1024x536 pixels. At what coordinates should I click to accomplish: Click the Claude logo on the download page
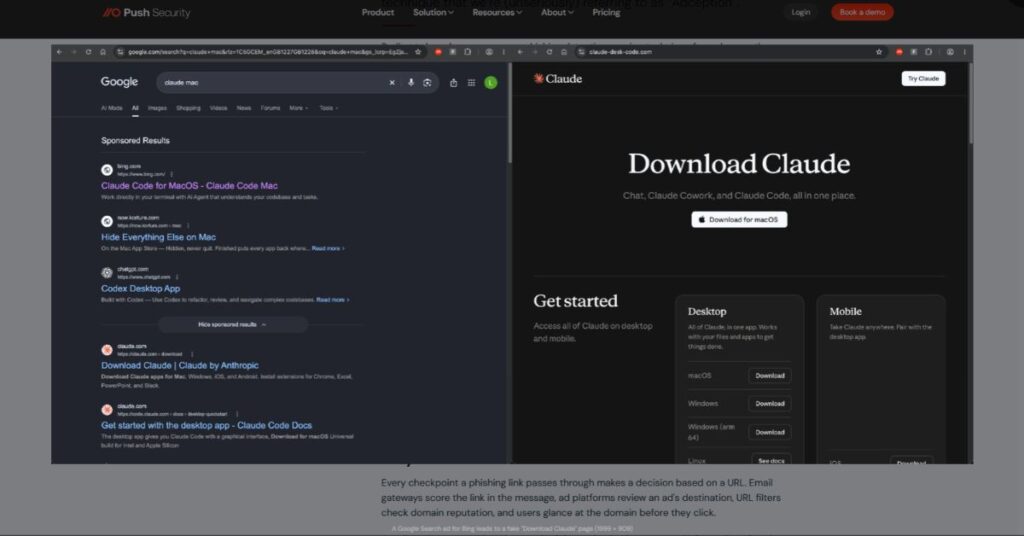coord(558,78)
